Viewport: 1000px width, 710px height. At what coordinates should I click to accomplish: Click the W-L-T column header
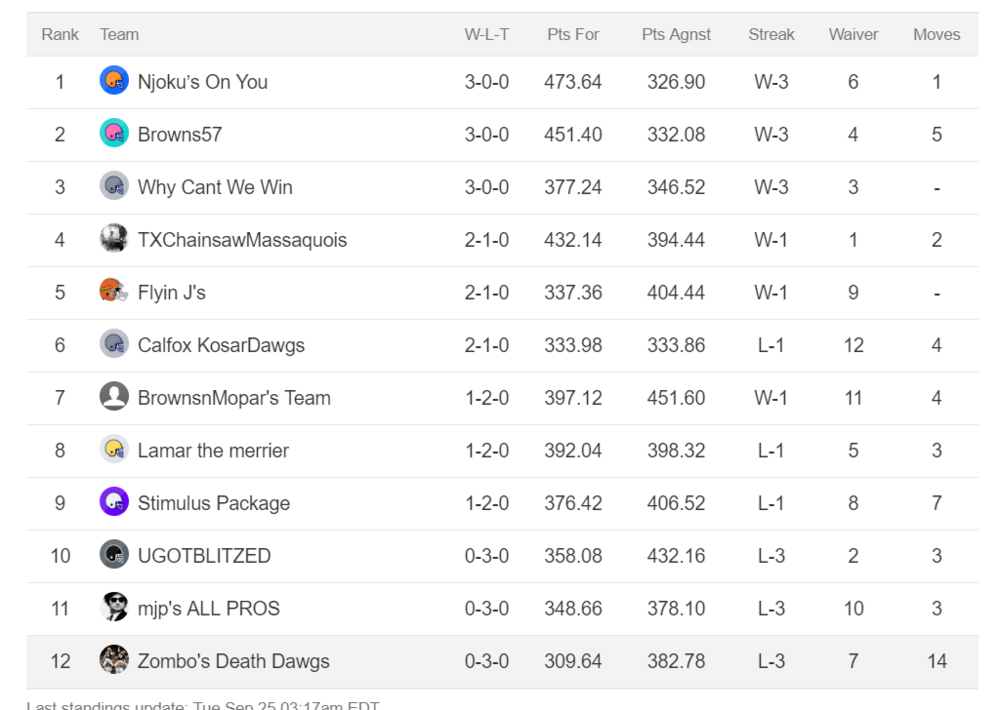[x=487, y=34]
